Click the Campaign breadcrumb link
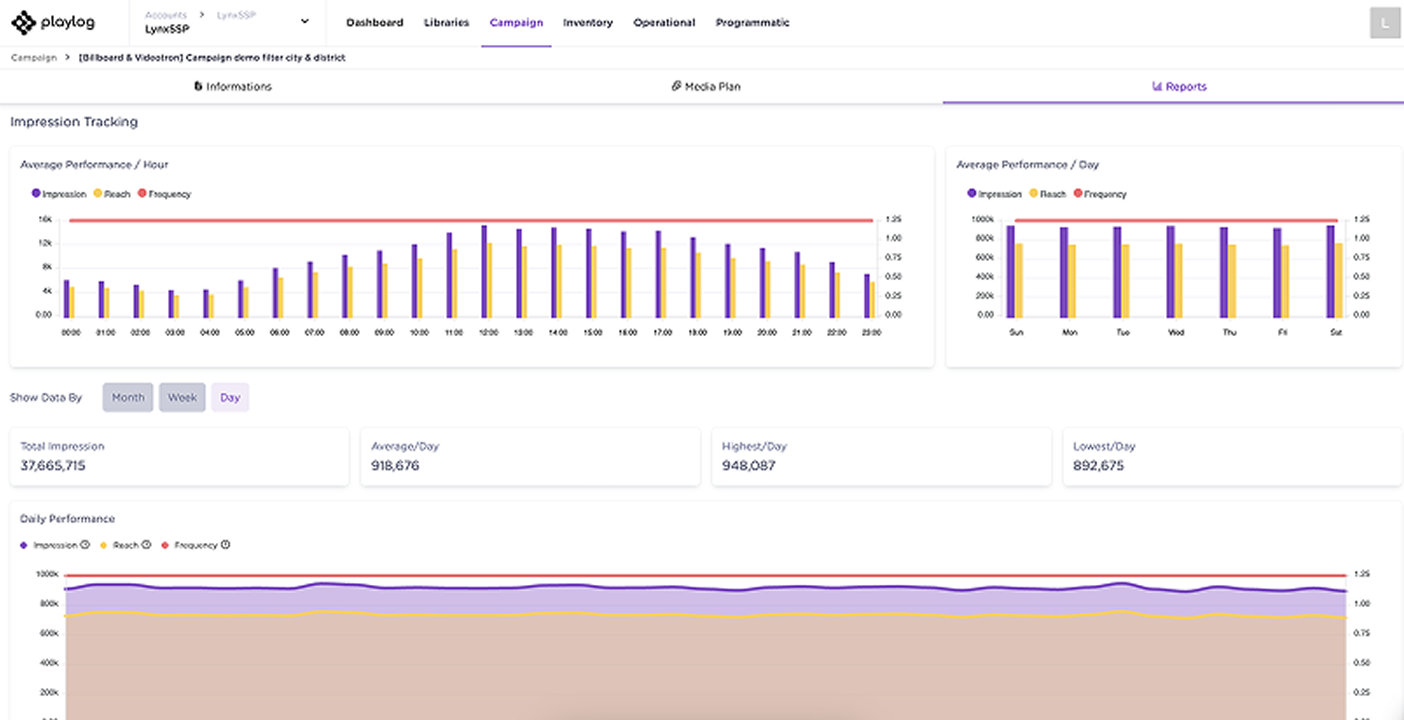The image size is (1404, 720). 33,58
